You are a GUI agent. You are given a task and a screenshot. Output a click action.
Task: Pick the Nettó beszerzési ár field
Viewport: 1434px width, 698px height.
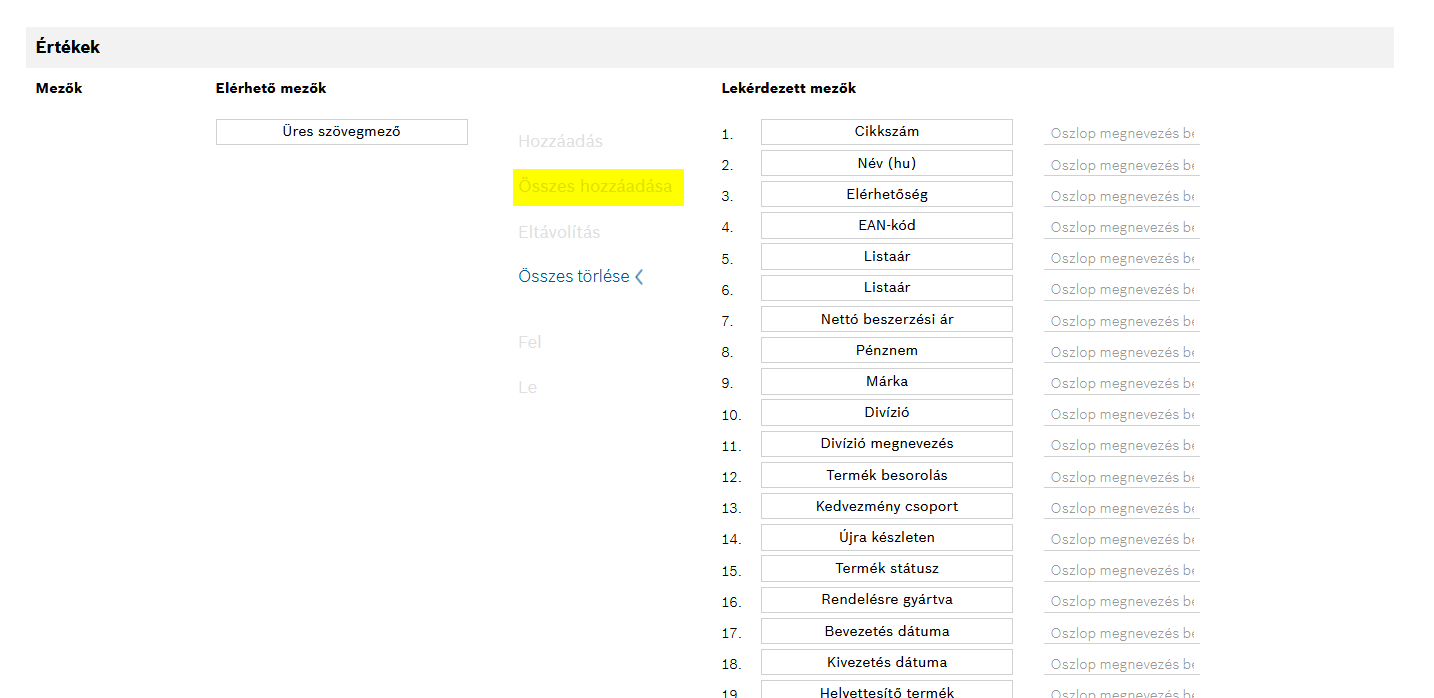coord(886,319)
